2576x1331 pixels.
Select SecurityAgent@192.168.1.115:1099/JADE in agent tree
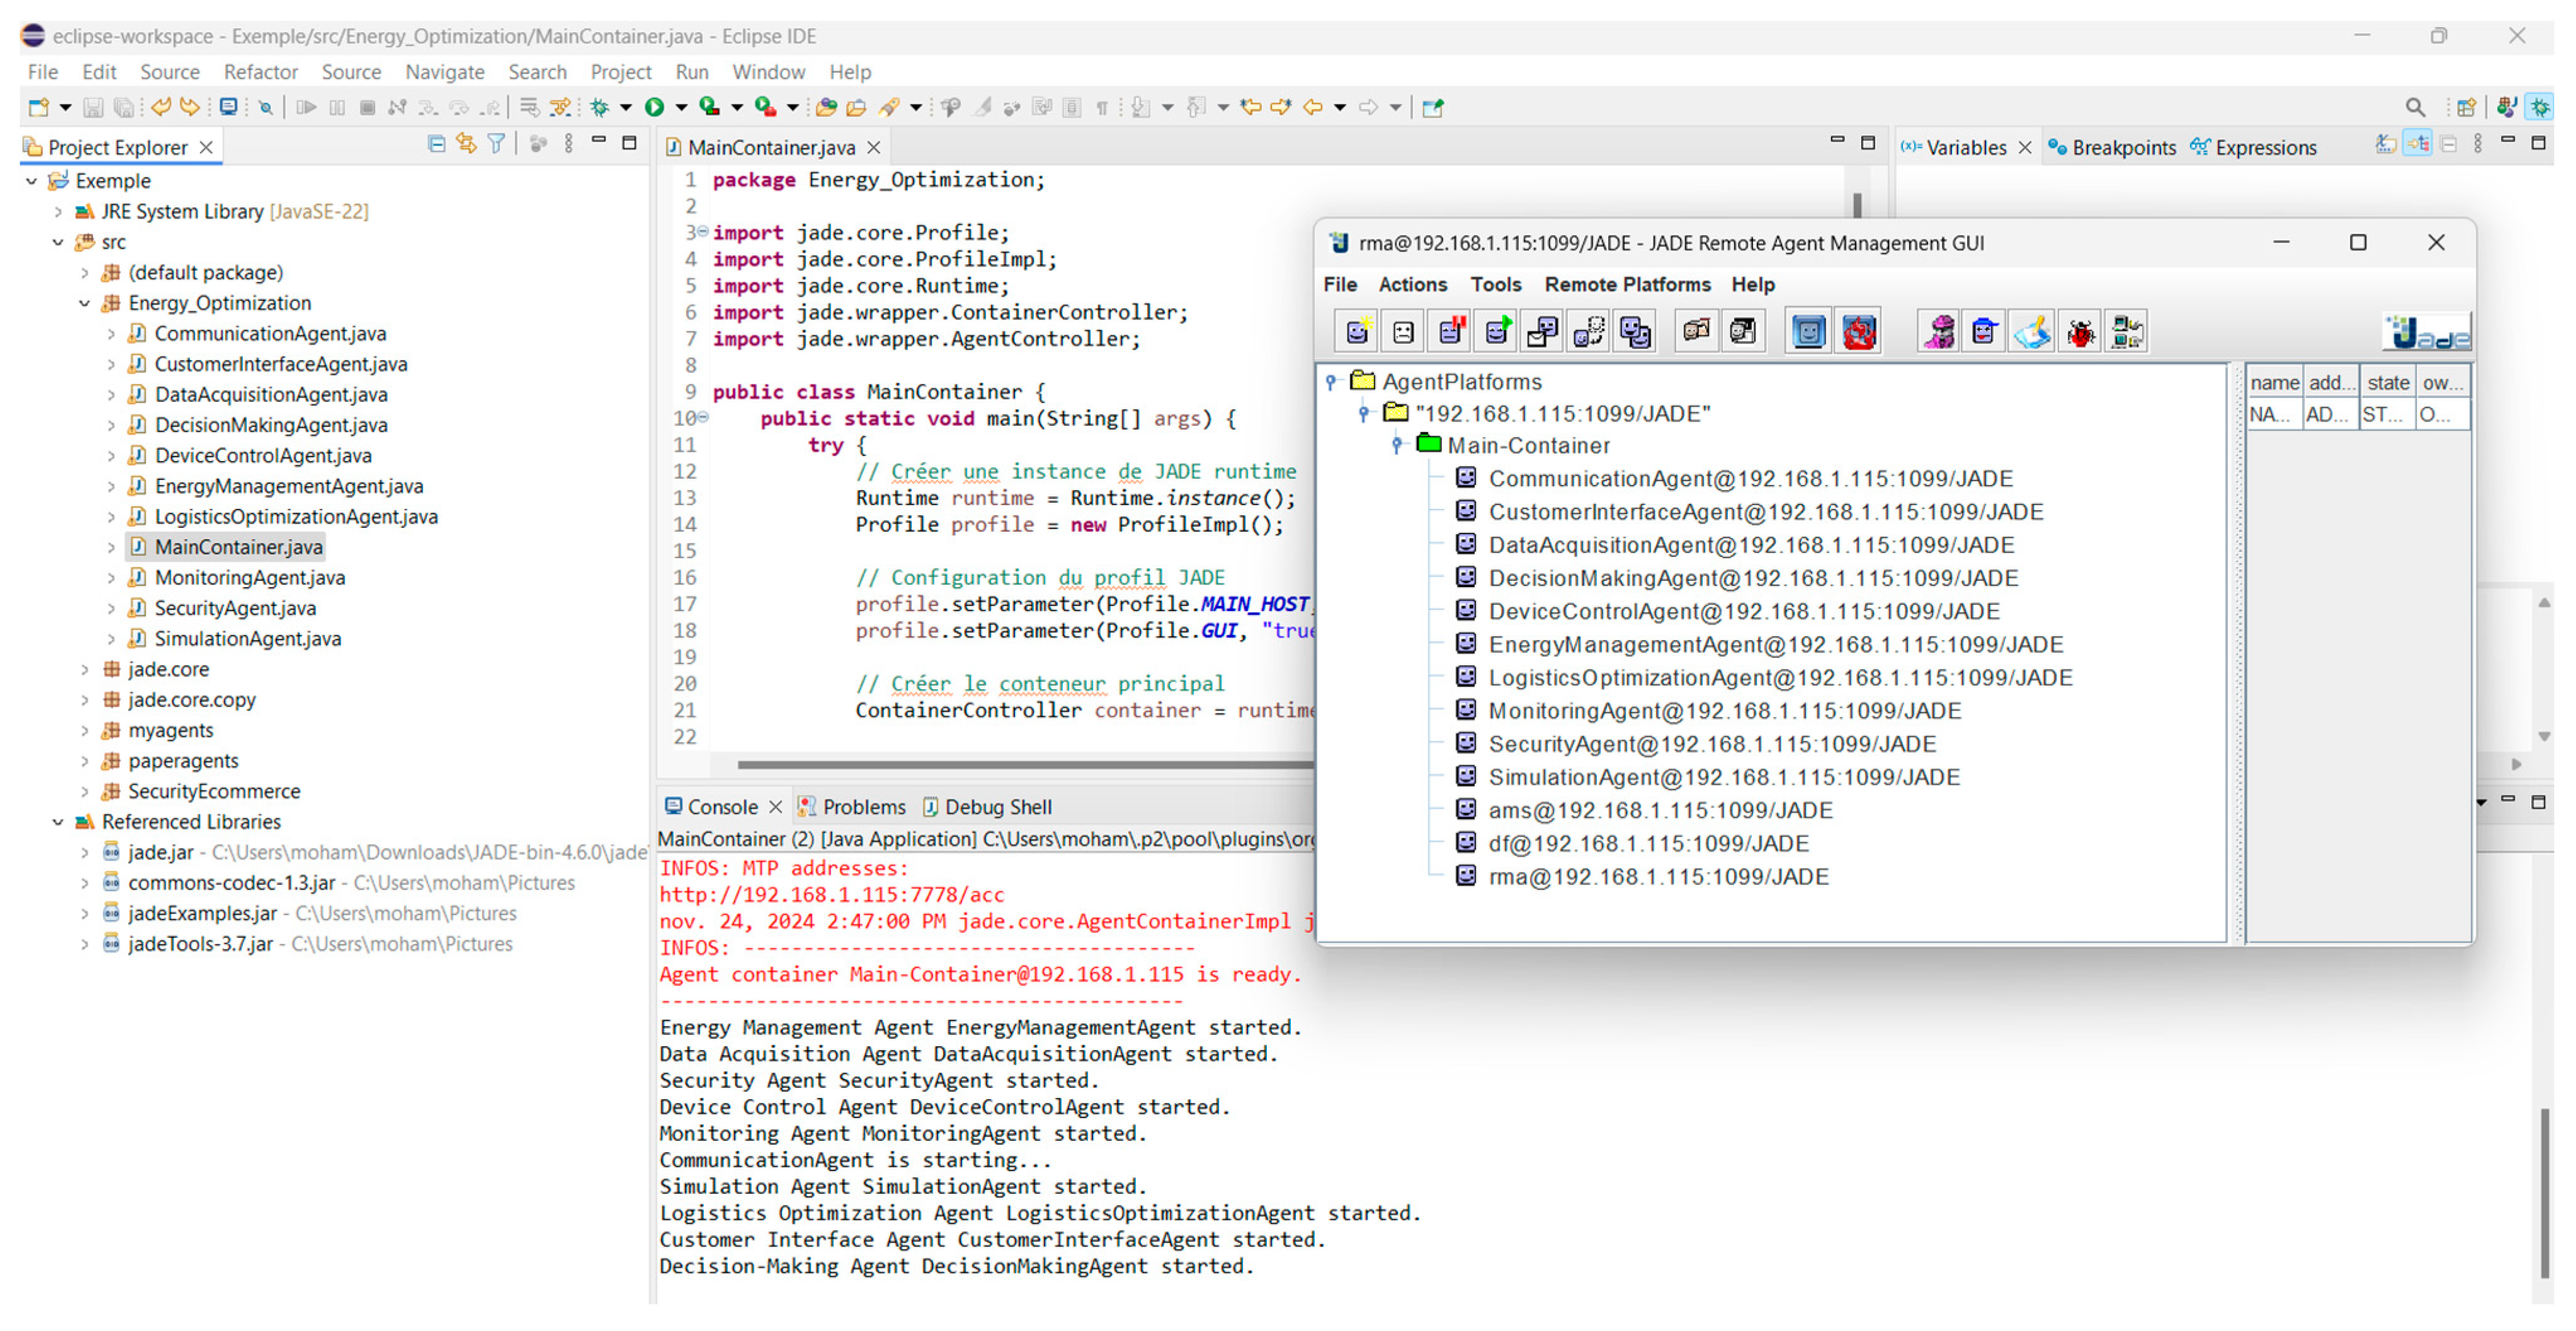[x=1711, y=744]
